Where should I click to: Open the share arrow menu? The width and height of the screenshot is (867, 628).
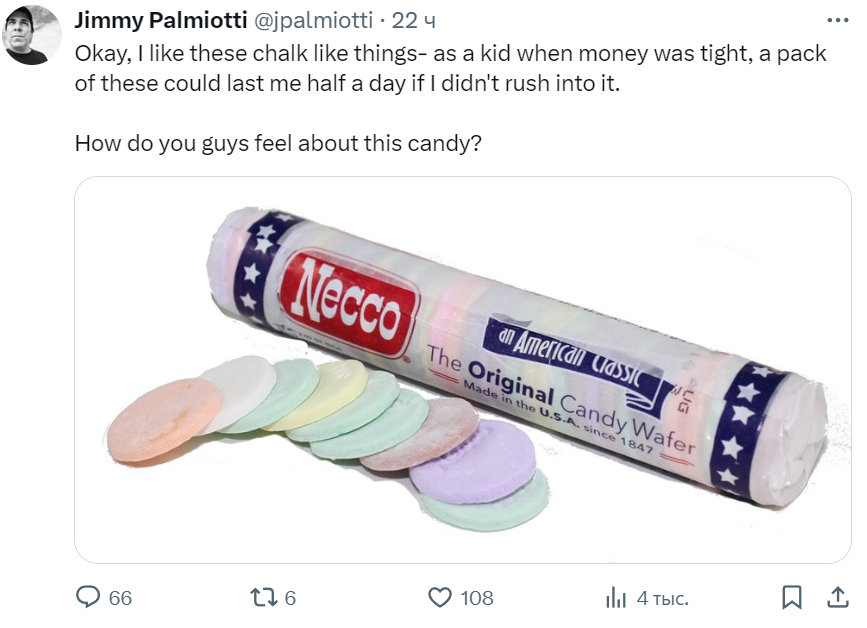(x=836, y=597)
